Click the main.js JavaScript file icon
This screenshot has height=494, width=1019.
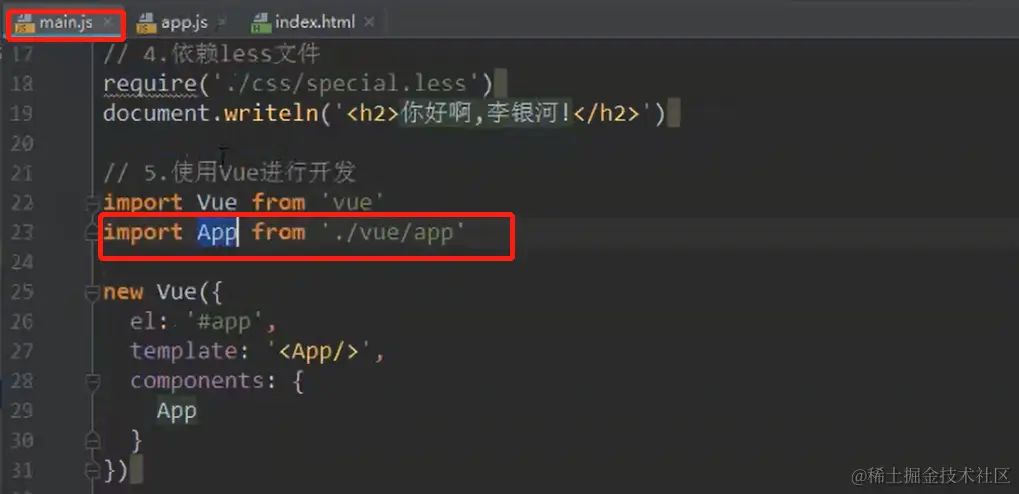pyautogui.click(x=25, y=23)
